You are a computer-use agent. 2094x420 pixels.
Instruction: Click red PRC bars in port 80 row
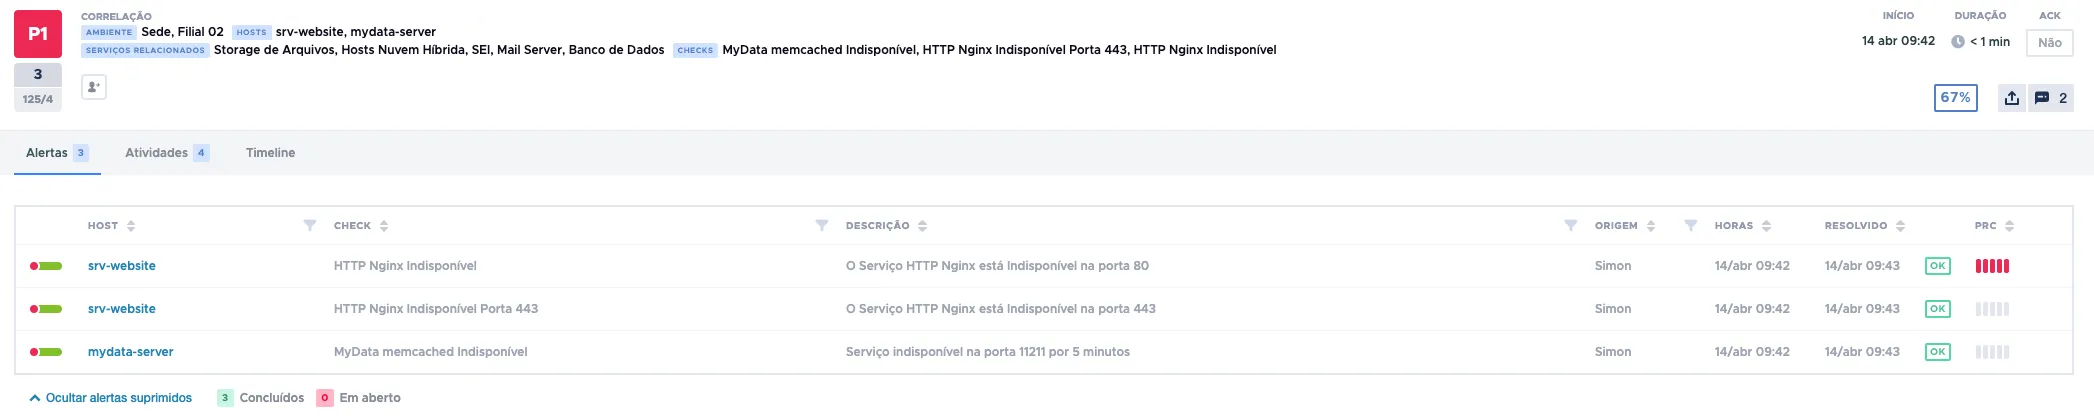[1992, 266]
